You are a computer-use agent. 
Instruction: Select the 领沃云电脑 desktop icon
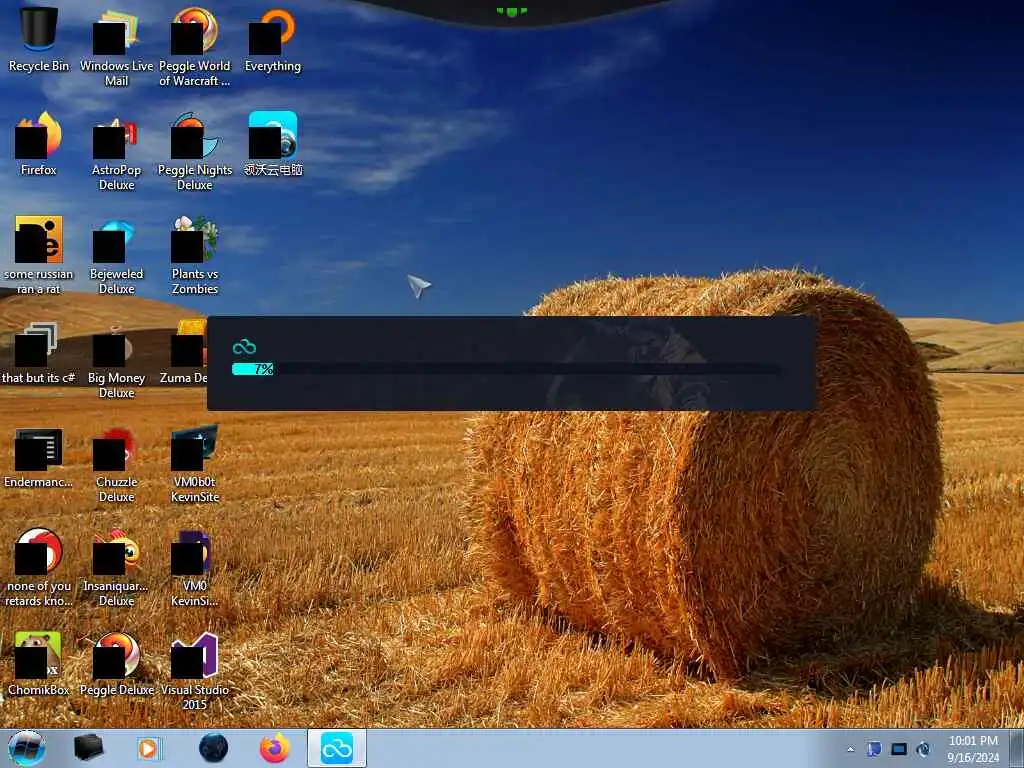coord(272,144)
